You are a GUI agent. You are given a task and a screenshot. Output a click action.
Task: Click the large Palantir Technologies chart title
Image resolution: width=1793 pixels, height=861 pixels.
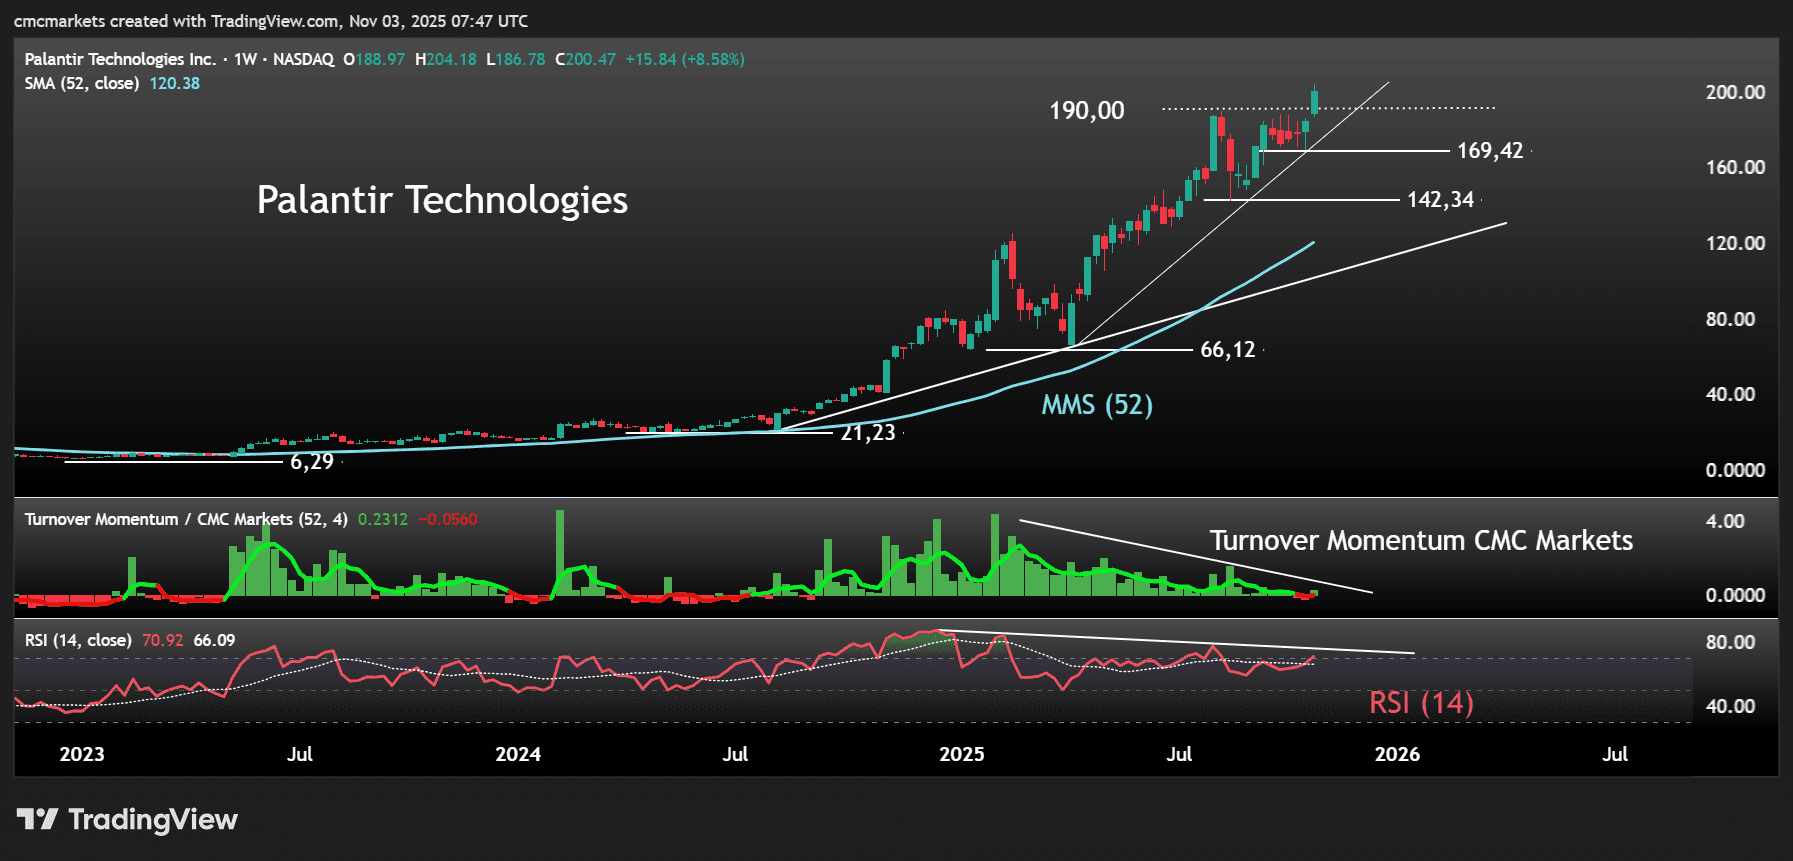point(442,200)
